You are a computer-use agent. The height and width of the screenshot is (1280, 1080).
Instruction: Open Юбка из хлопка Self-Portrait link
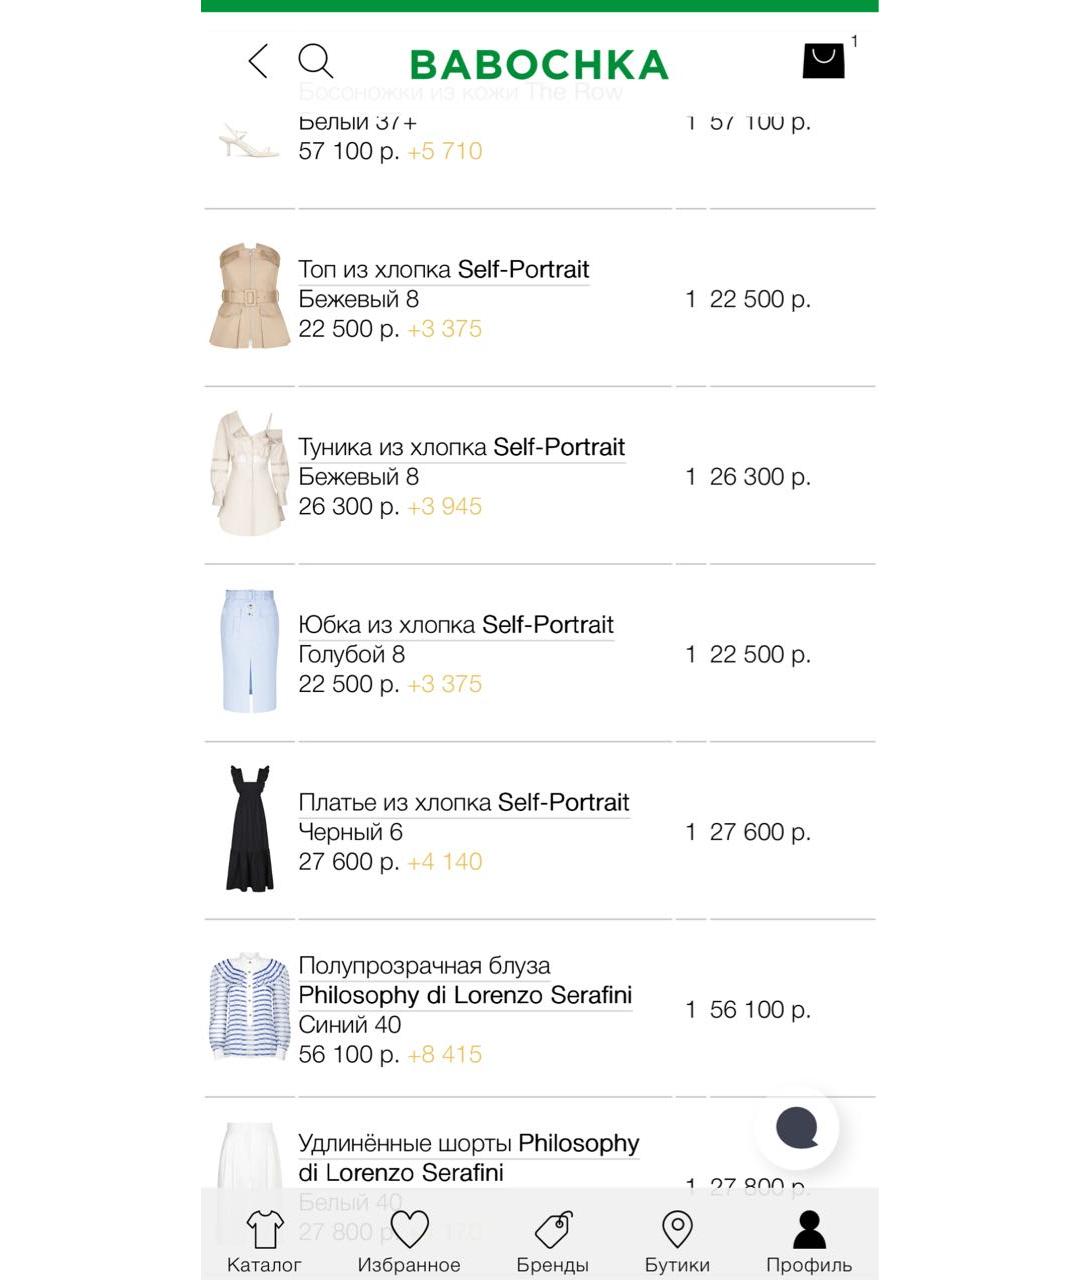(x=455, y=625)
